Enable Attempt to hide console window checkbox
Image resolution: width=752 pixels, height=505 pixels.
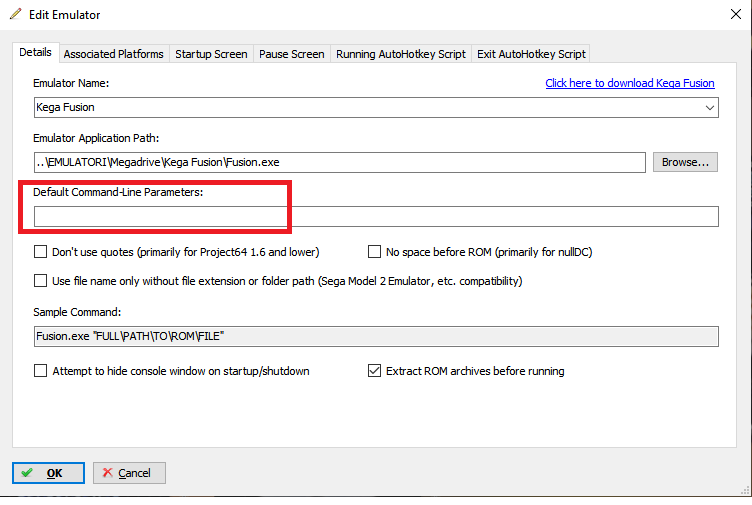tap(40, 371)
